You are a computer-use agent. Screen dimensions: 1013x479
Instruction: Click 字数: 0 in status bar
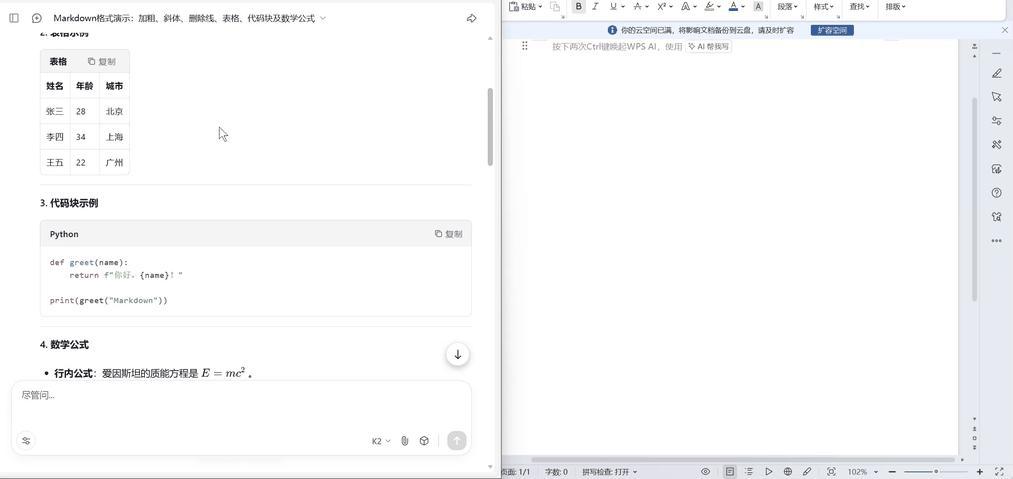[x=556, y=472]
